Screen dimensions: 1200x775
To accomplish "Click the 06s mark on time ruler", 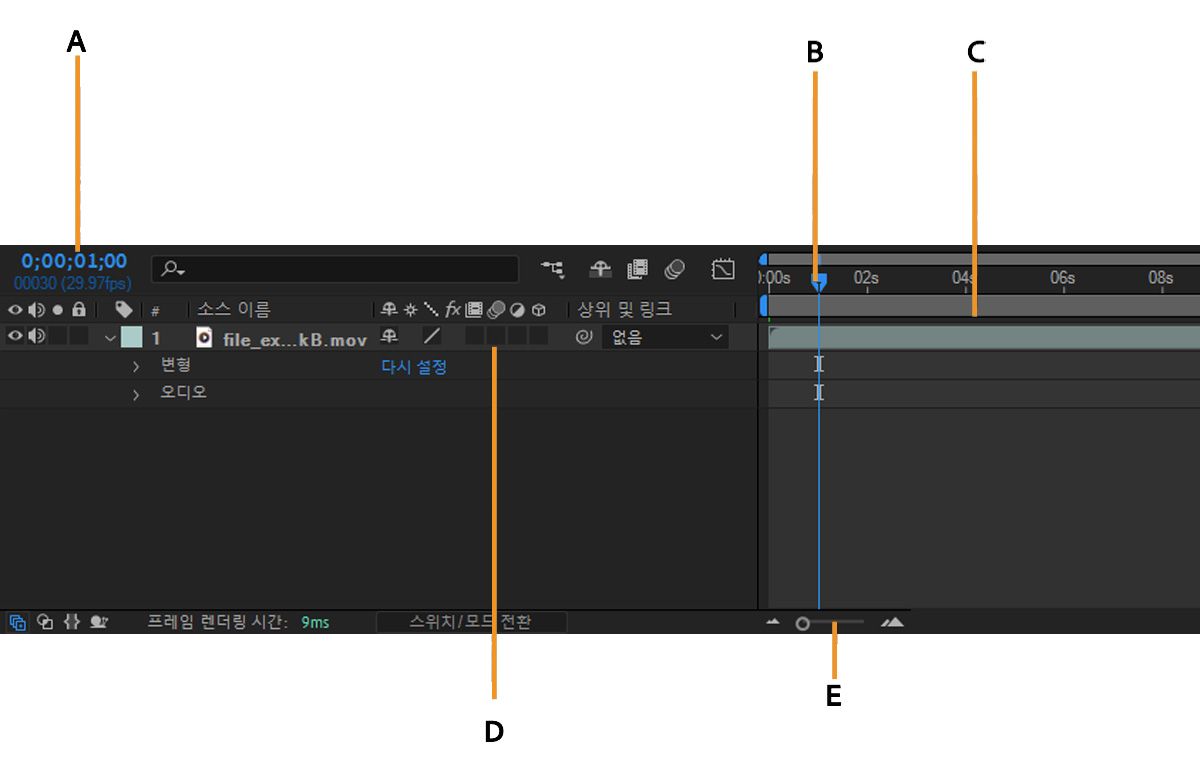I will tap(1062, 277).
